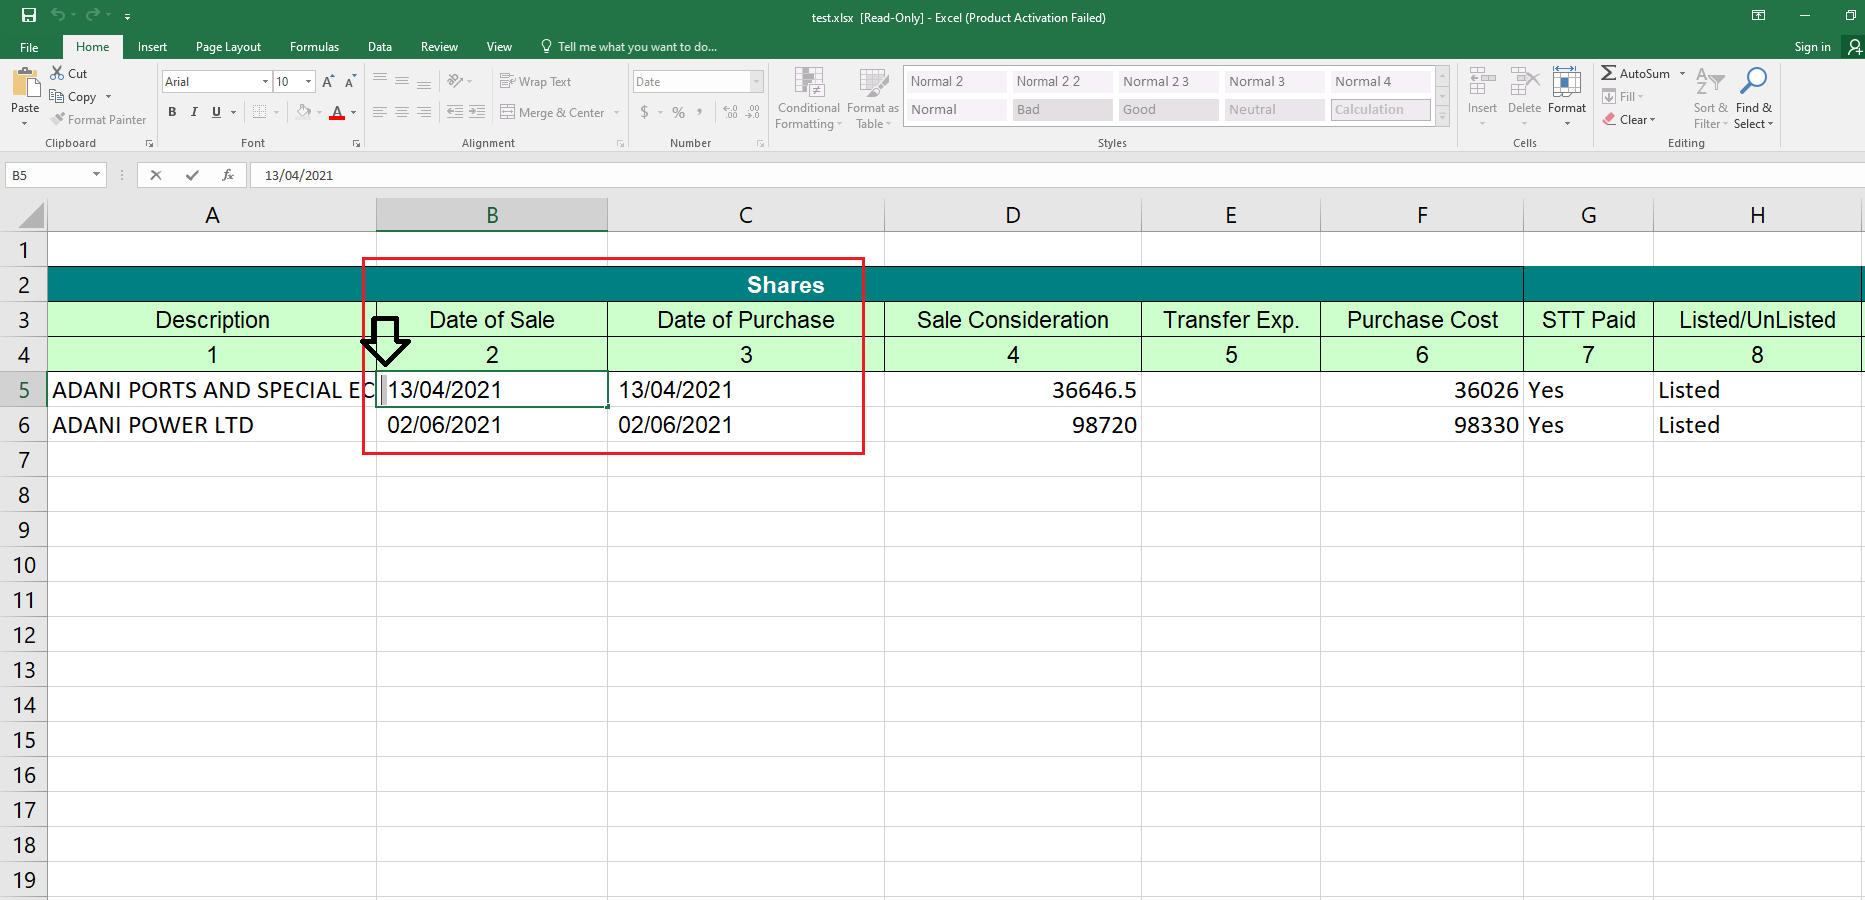
Task: Click the Tell me search box
Action: coord(629,47)
